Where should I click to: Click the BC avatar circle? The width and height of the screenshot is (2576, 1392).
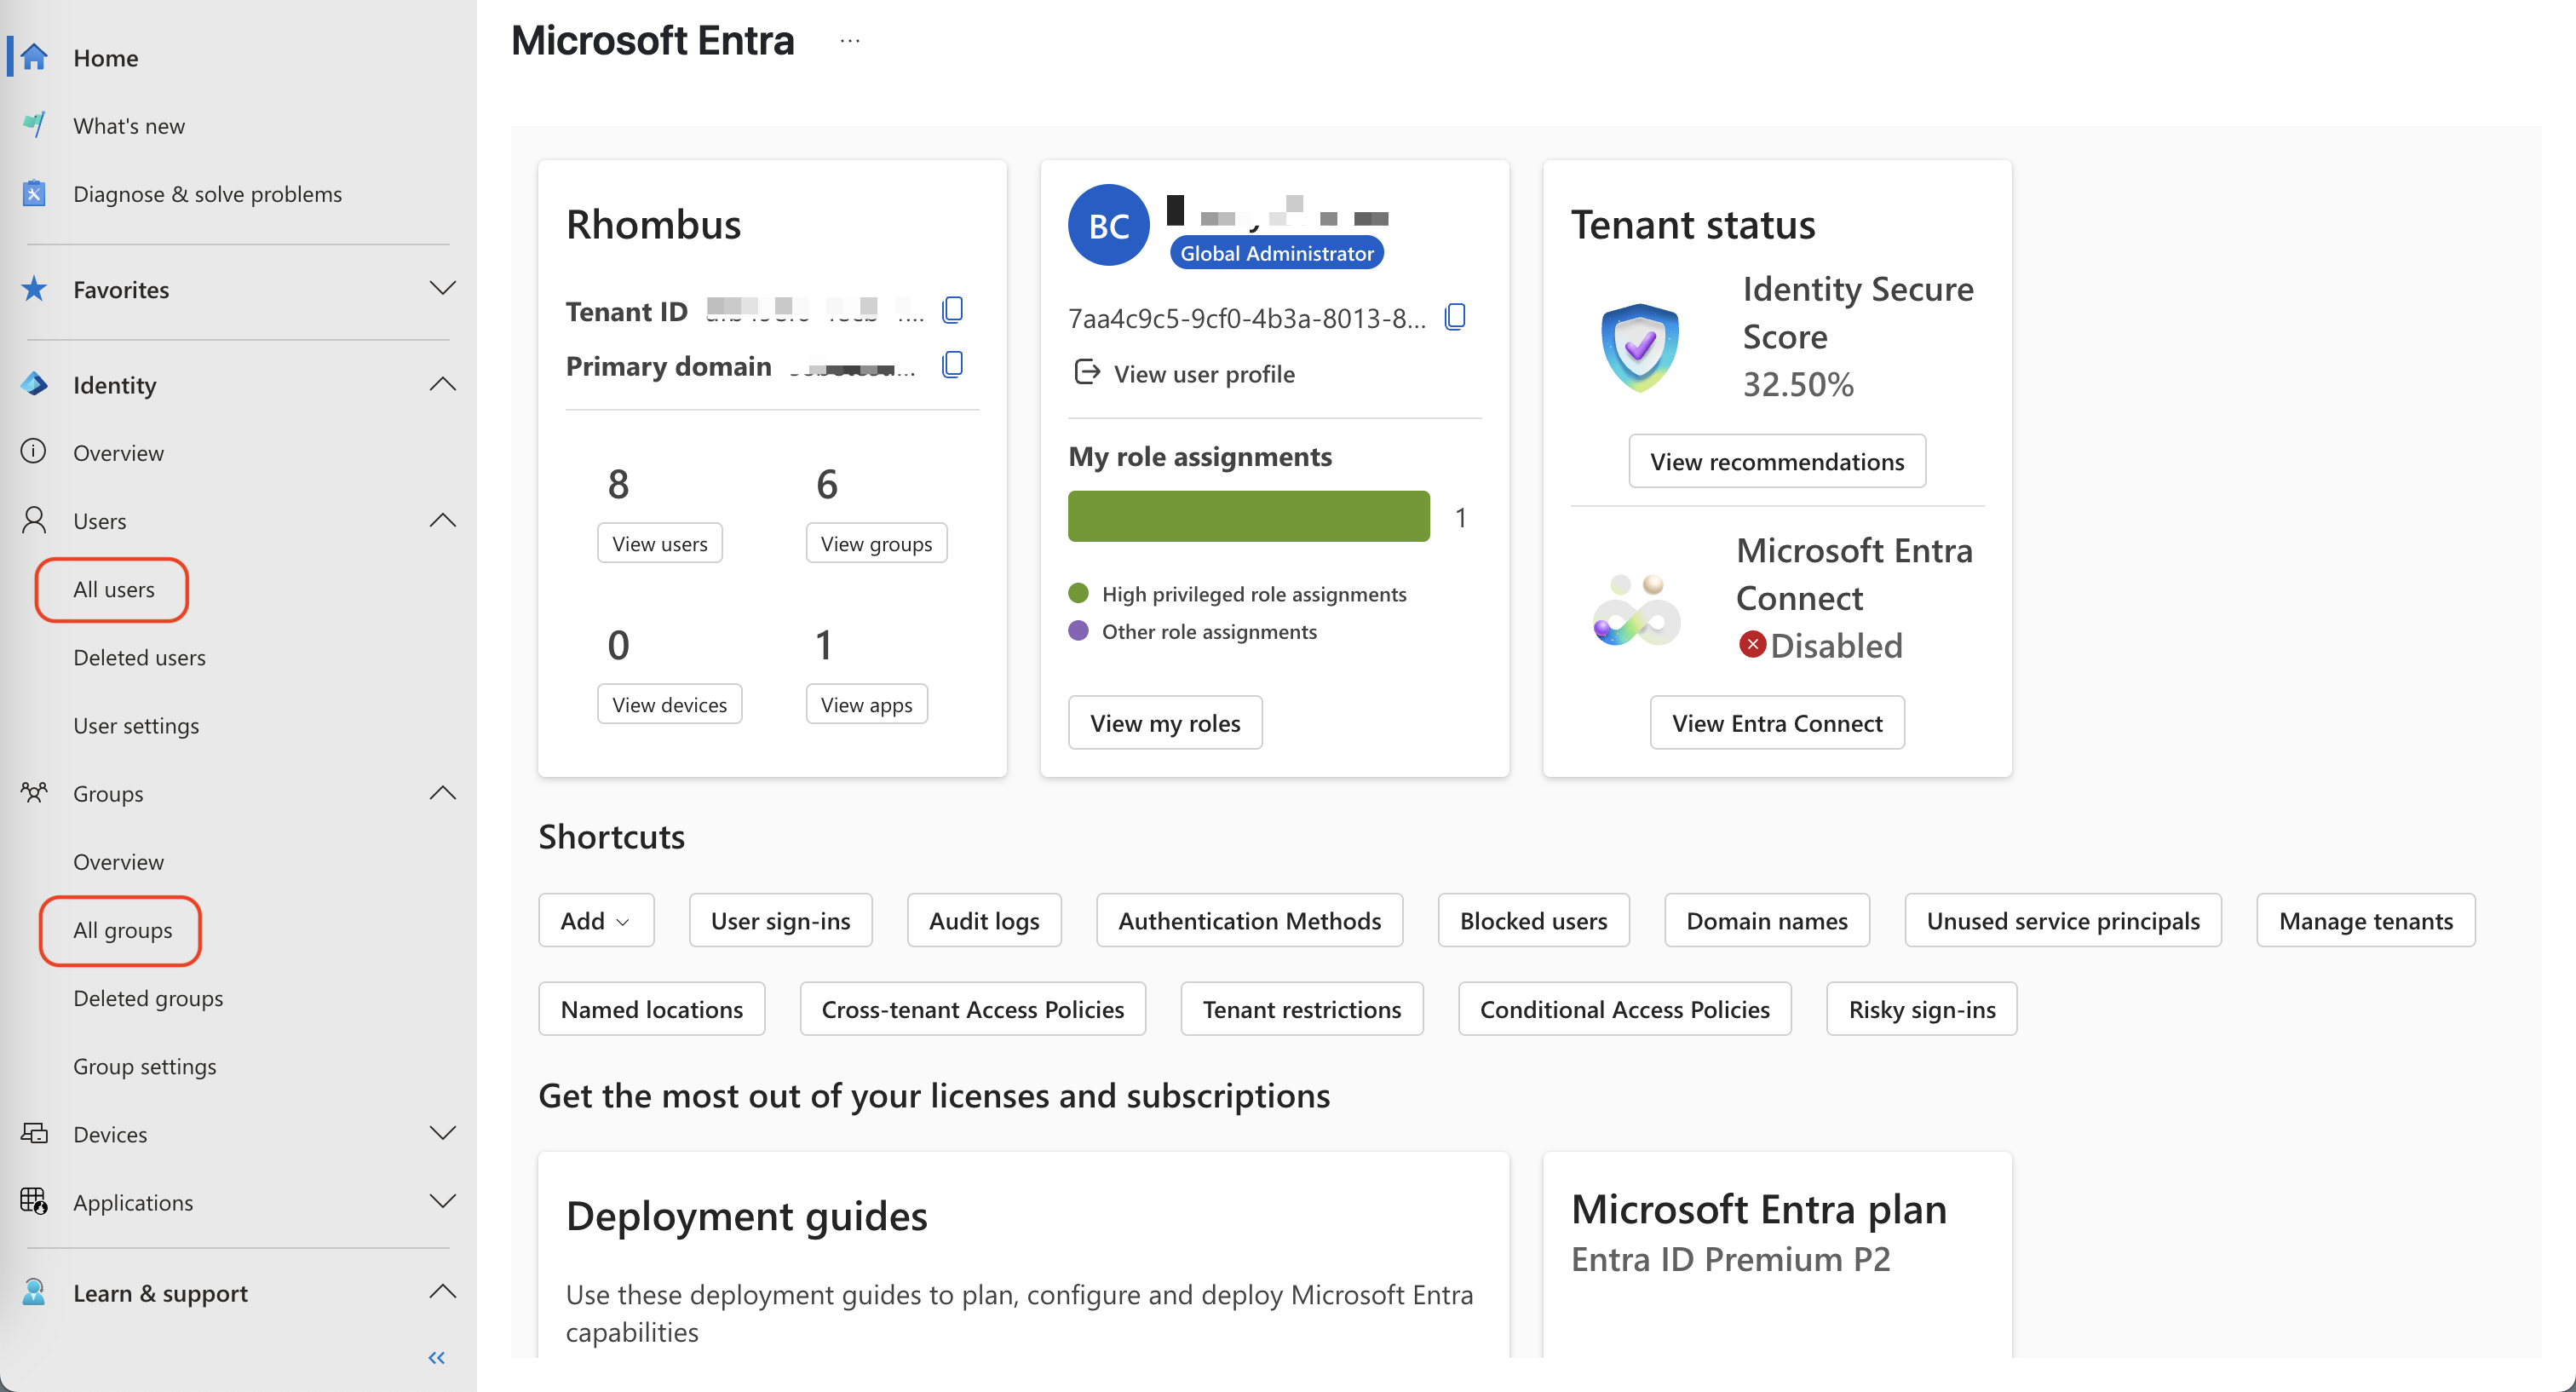1109,225
